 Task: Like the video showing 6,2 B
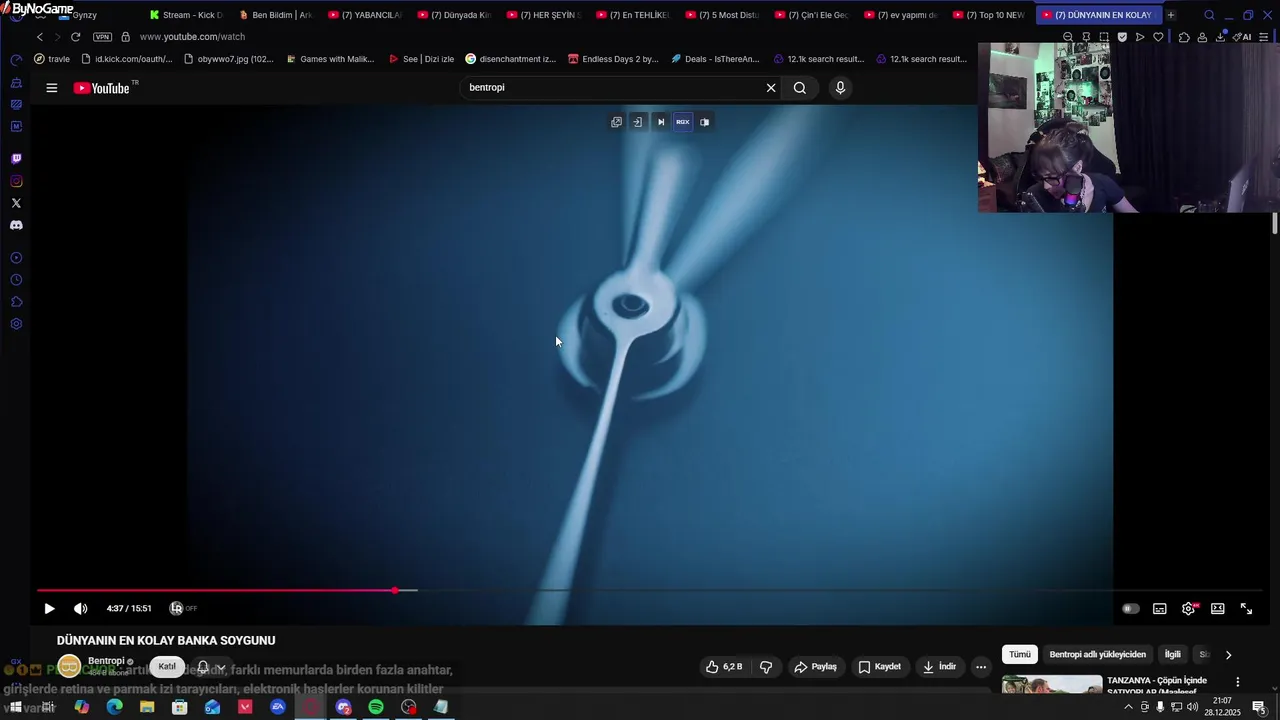click(x=724, y=667)
